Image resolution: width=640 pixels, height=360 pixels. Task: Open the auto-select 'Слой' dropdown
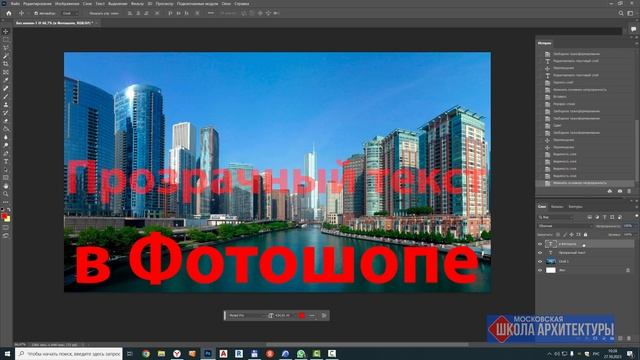tap(70, 13)
